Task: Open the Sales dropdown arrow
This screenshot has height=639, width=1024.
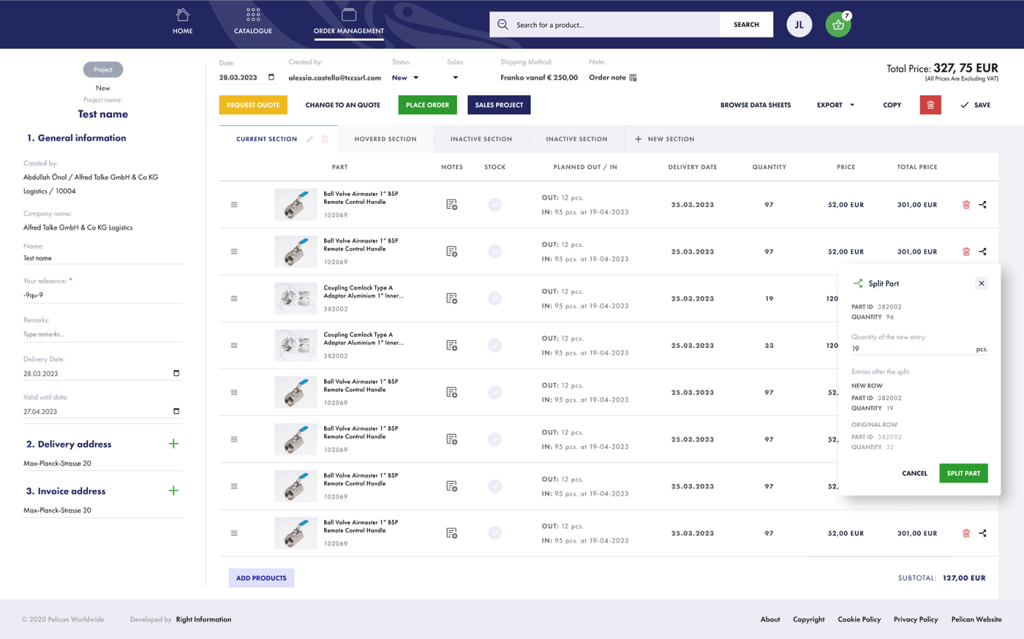Action: tap(455, 78)
